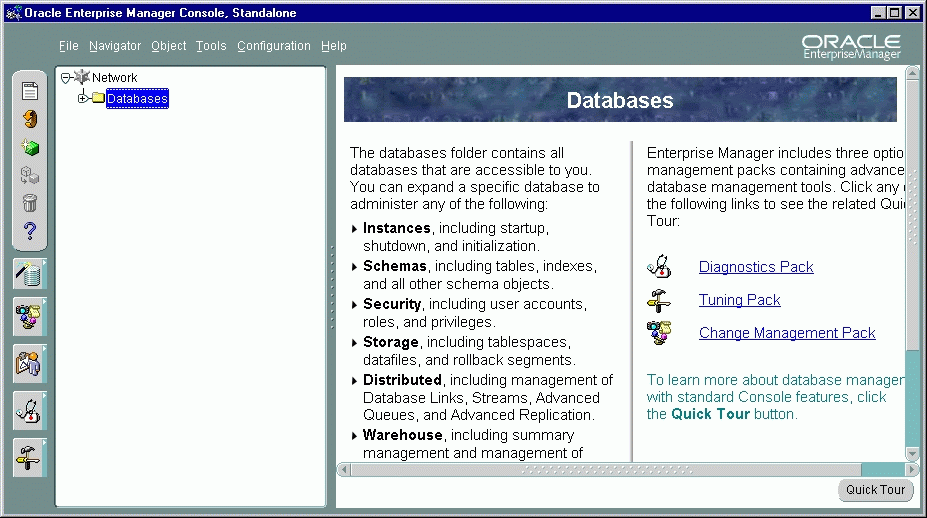This screenshot has width=927, height=518.
Task: Follow the Diagnostics Pack link
Action: tap(755, 267)
